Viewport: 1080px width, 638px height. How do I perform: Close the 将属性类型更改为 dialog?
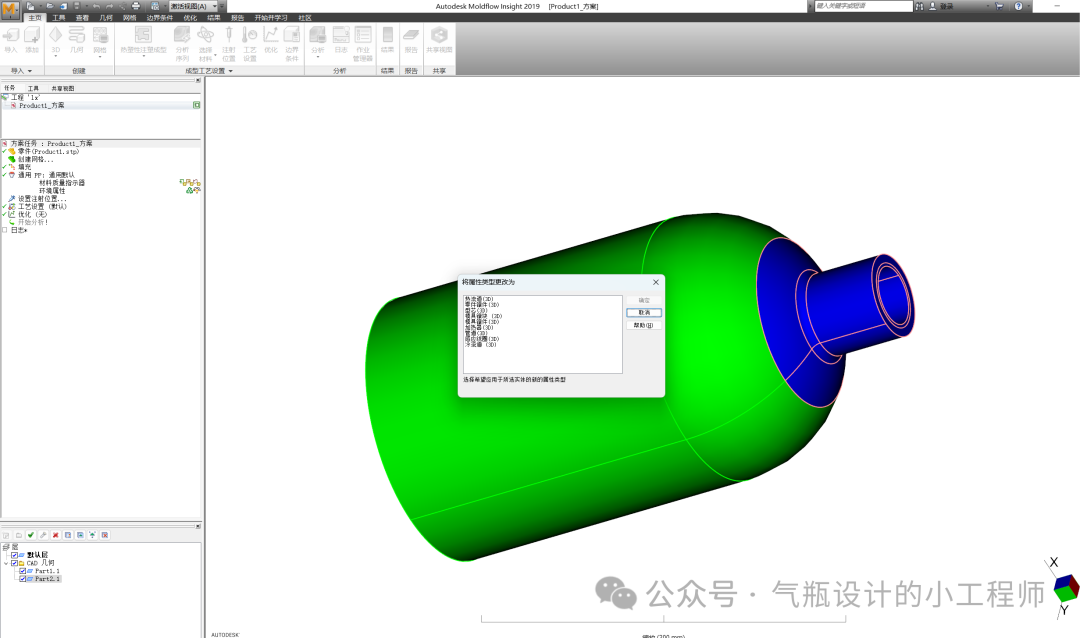click(656, 282)
